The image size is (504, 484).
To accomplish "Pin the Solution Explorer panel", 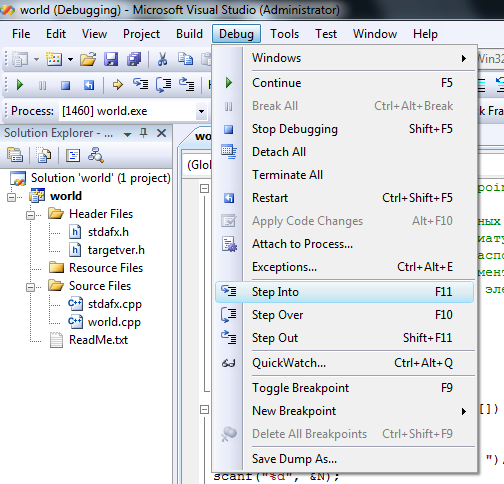I will 144,133.
